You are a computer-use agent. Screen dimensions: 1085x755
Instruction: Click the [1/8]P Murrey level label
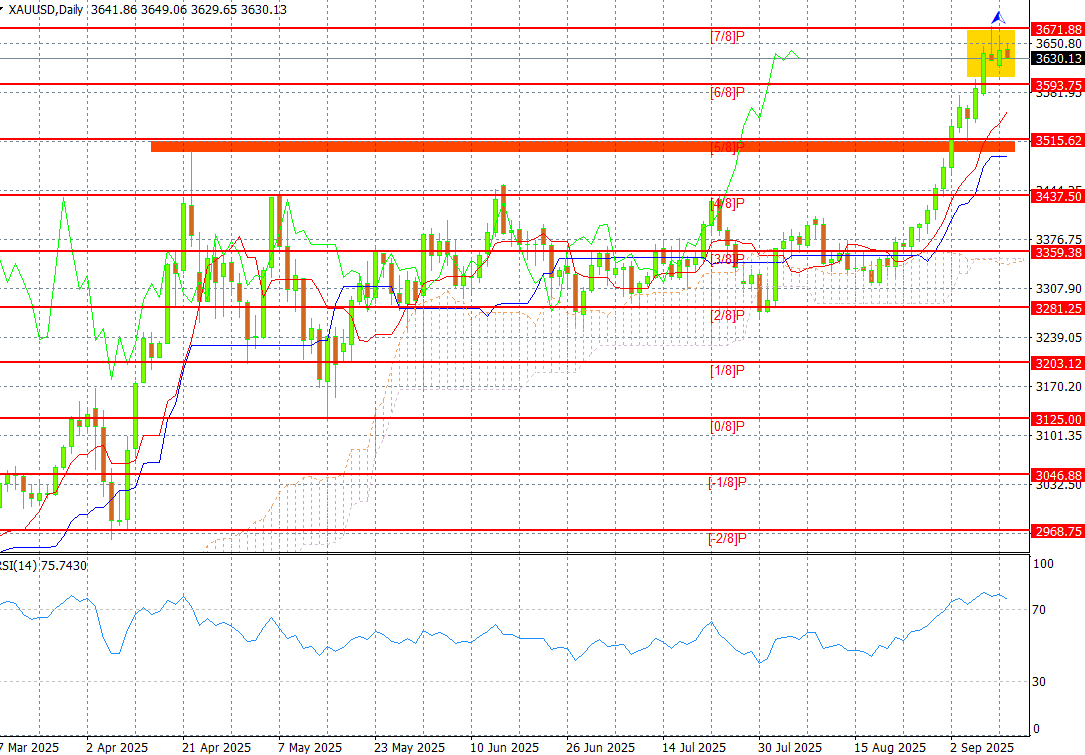[727, 371]
